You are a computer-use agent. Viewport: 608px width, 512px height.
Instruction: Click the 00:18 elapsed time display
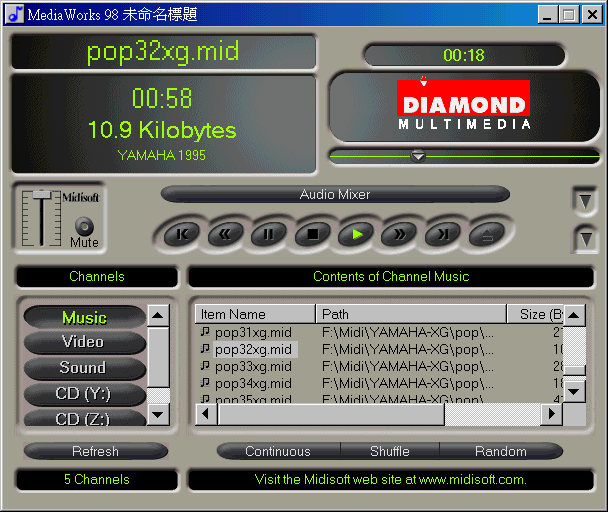[464, 55]
